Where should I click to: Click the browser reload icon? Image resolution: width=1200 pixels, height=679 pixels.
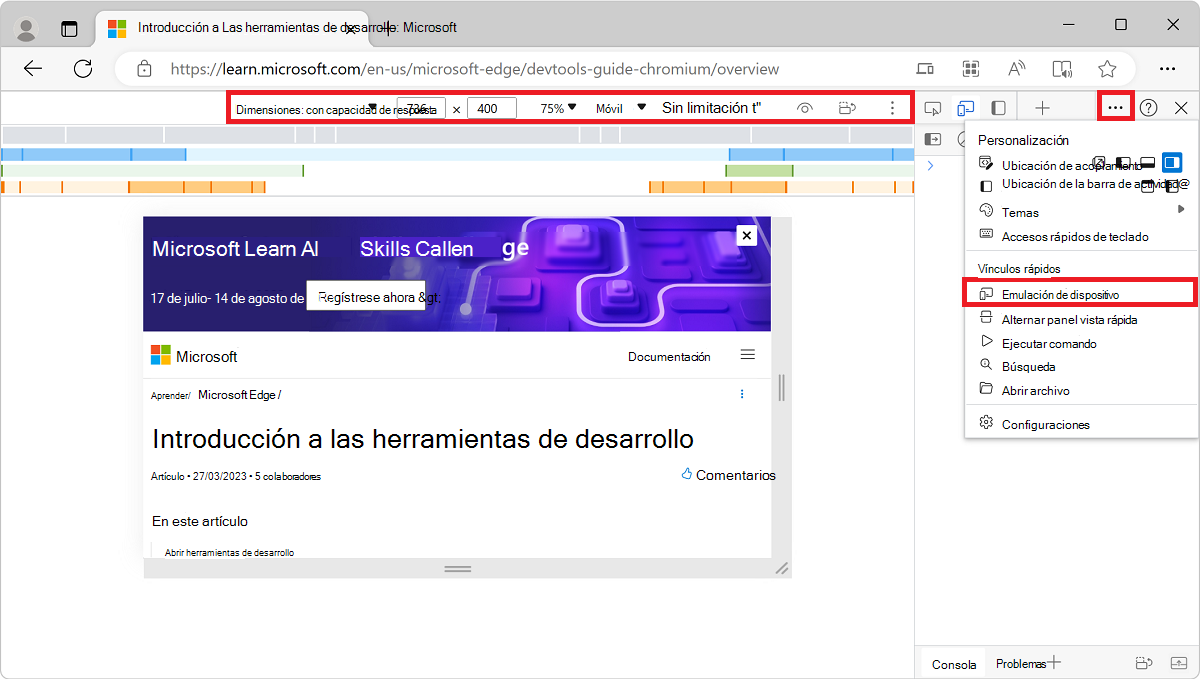coord(83,69)
